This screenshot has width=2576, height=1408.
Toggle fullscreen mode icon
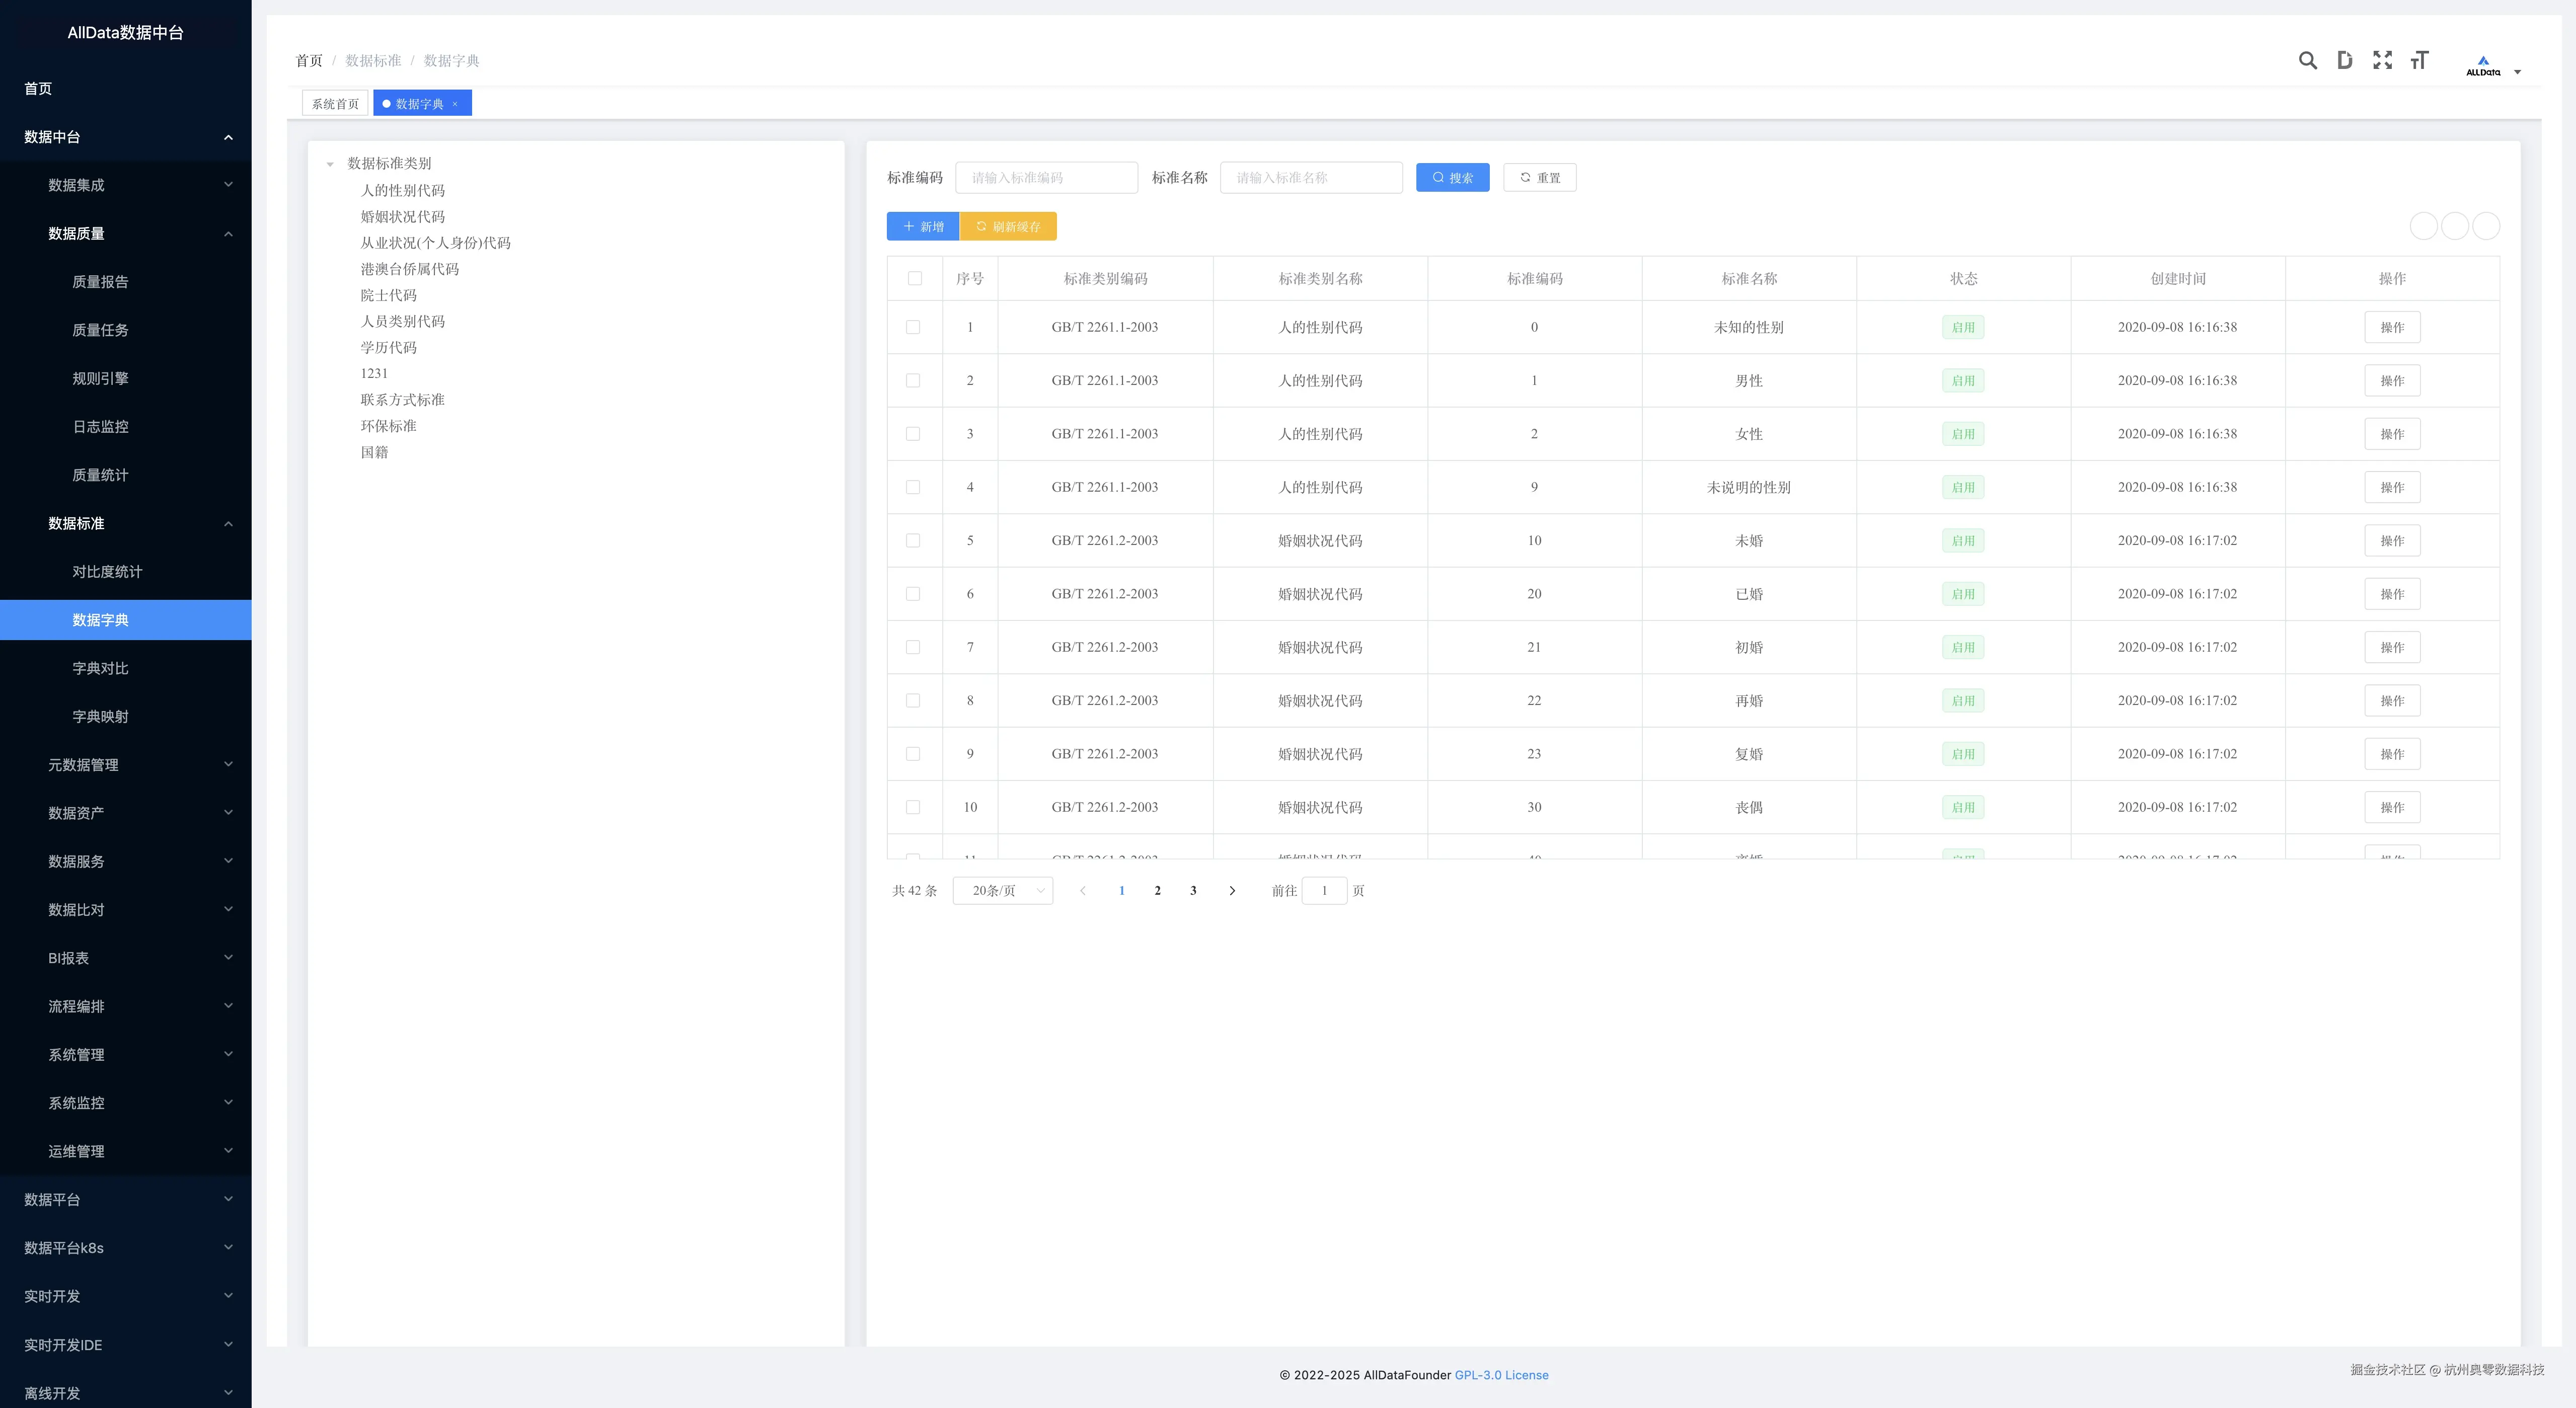tap(2382, 60)
